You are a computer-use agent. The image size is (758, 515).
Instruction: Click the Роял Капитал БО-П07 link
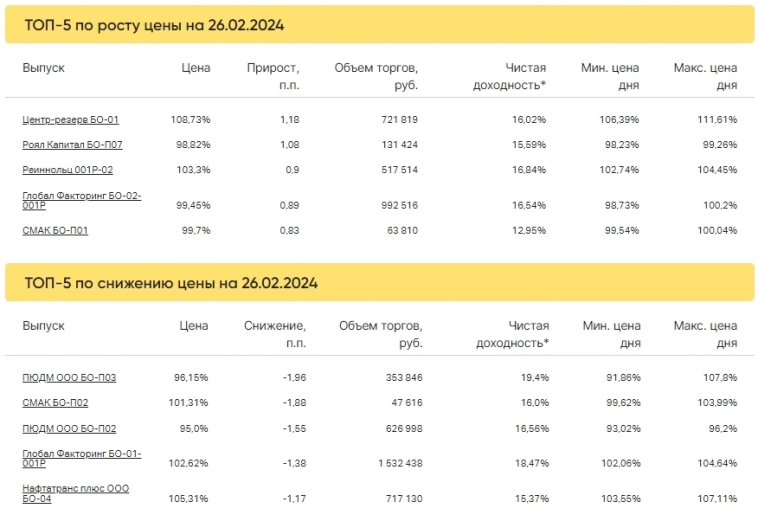point(72,145)
